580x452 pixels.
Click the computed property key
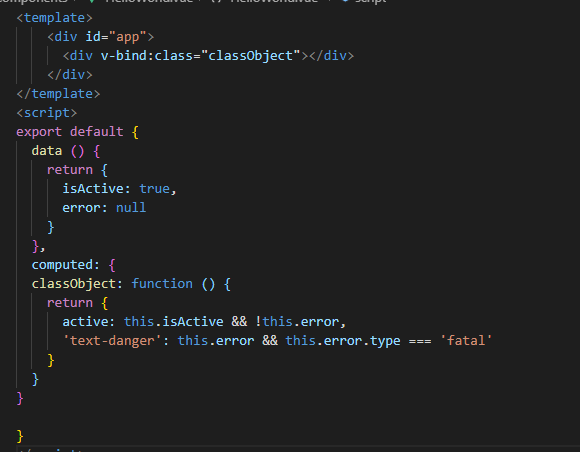tap(62, 265)
